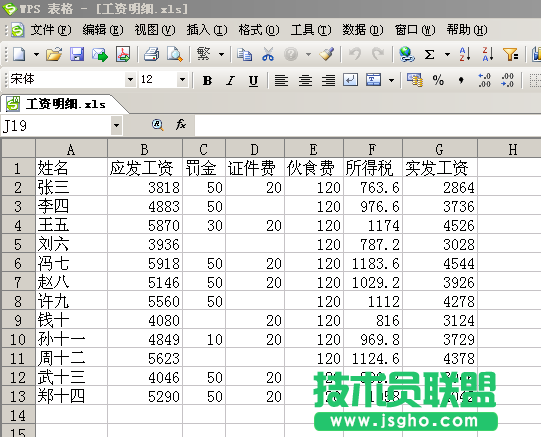Click the Format Painter brush icon
The height and width of the screenshot is (437, 541).
[327, 54]
